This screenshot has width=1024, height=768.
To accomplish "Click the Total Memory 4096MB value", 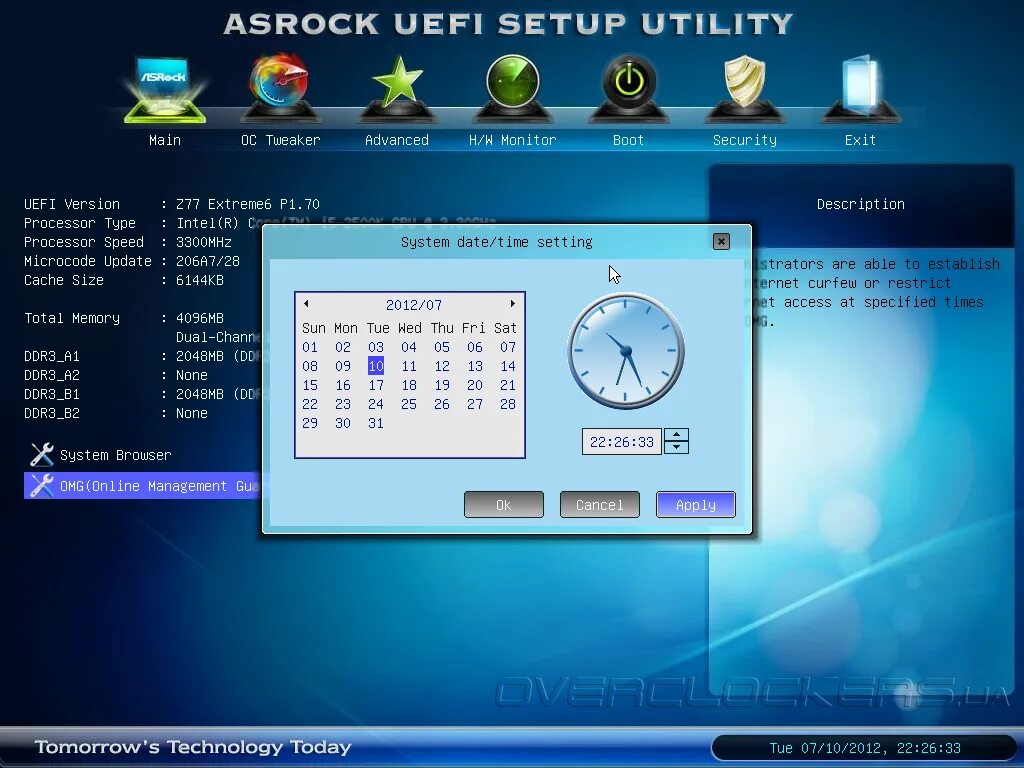I will pyautogui.click(x=200, y=318).
